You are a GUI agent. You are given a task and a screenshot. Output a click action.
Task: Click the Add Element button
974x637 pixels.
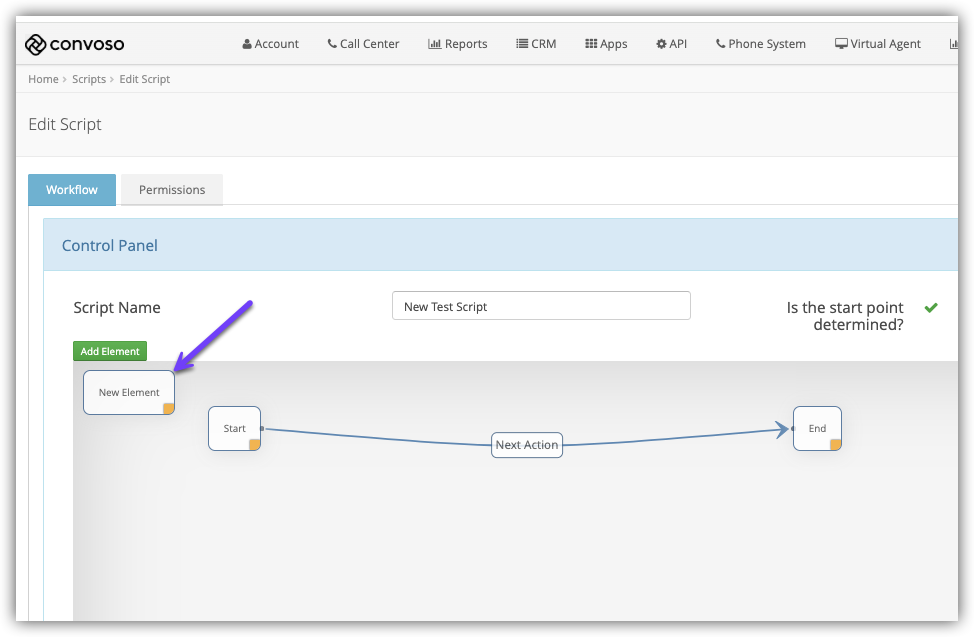[x=110, y=351]
